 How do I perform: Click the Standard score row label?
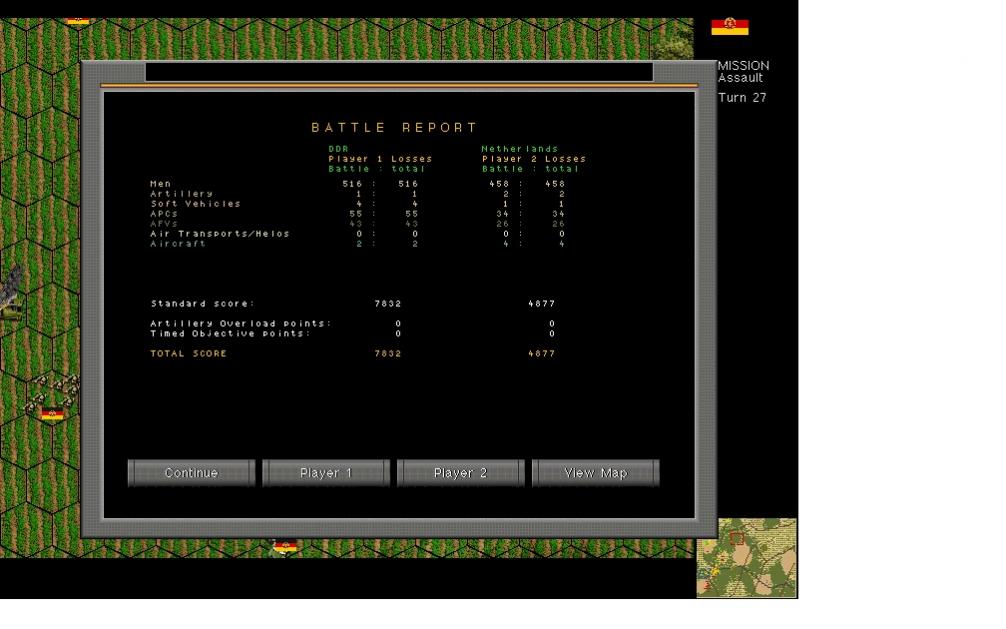point(202,304)
